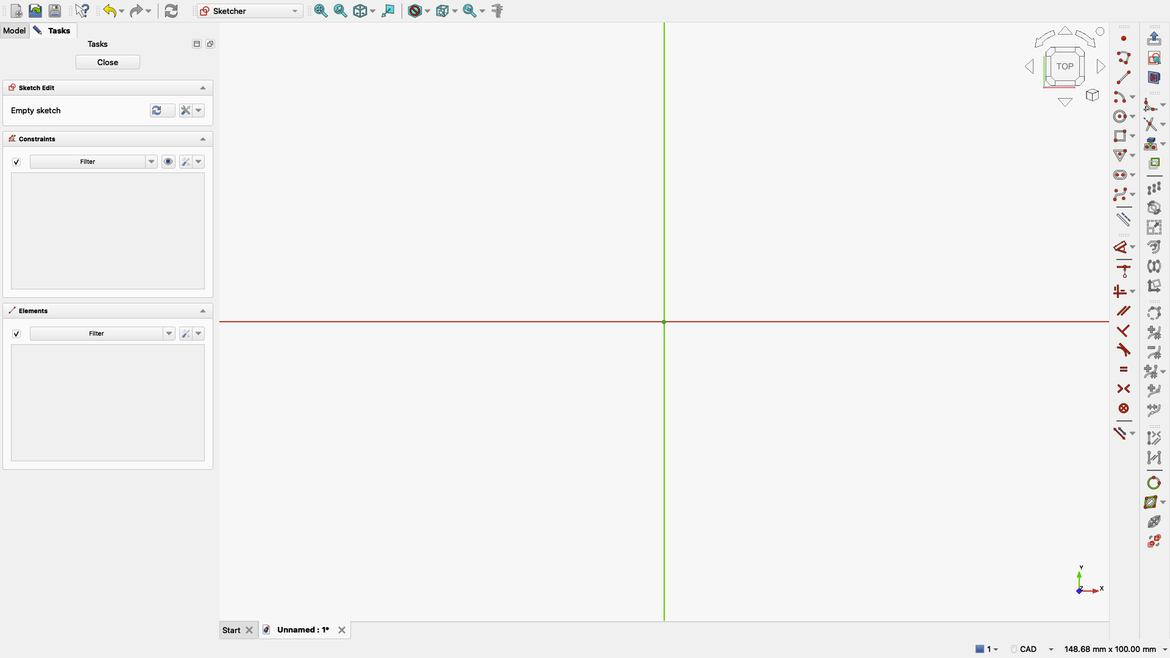1170x658 pixels.
Task: Switch to the Start tab
Action: click(x=230, y=629)
